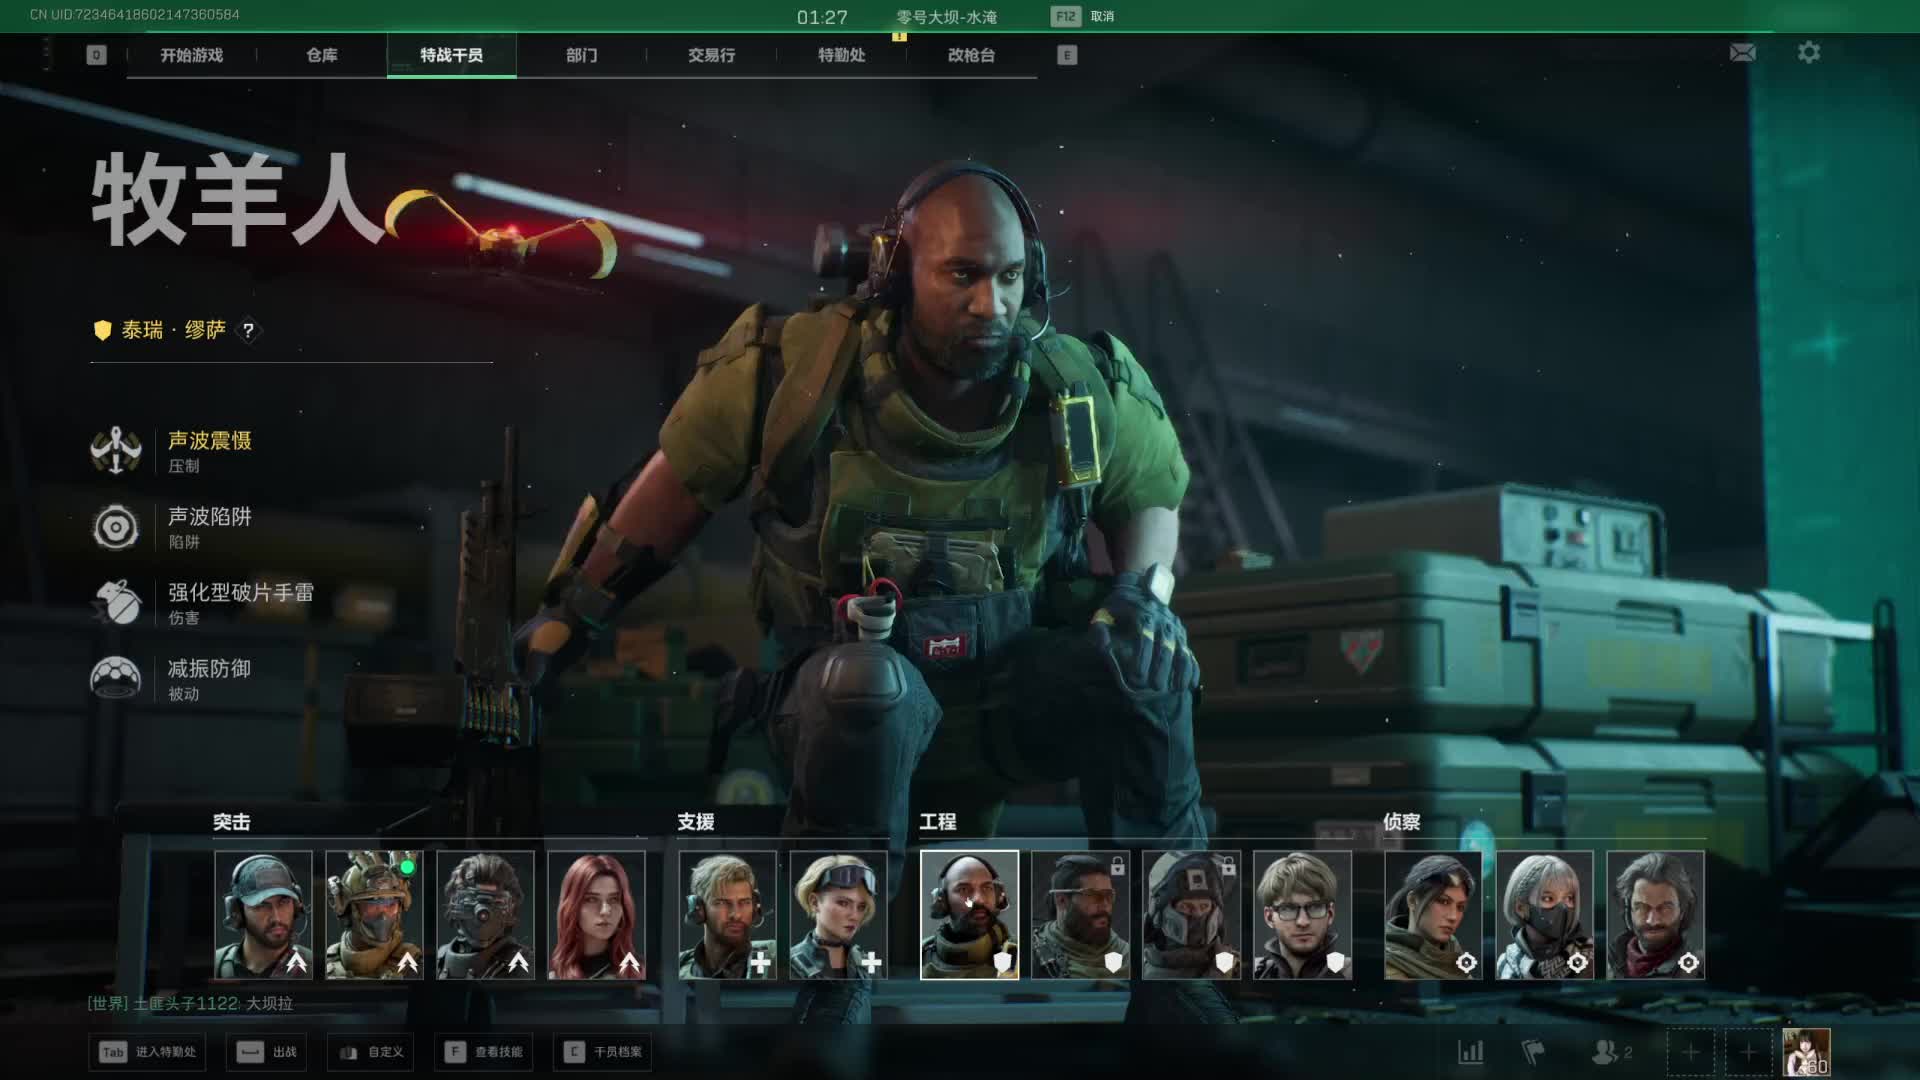Switch to the 交易行 tab
The image size is (1920, 1080).
click(x=711, y=55)
